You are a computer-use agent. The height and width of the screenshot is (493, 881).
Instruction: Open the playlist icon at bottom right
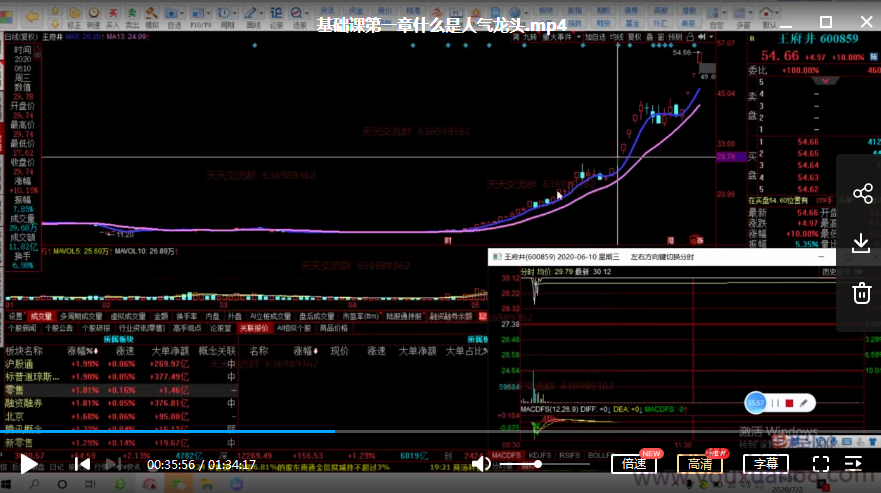click(x=854, y=464)
